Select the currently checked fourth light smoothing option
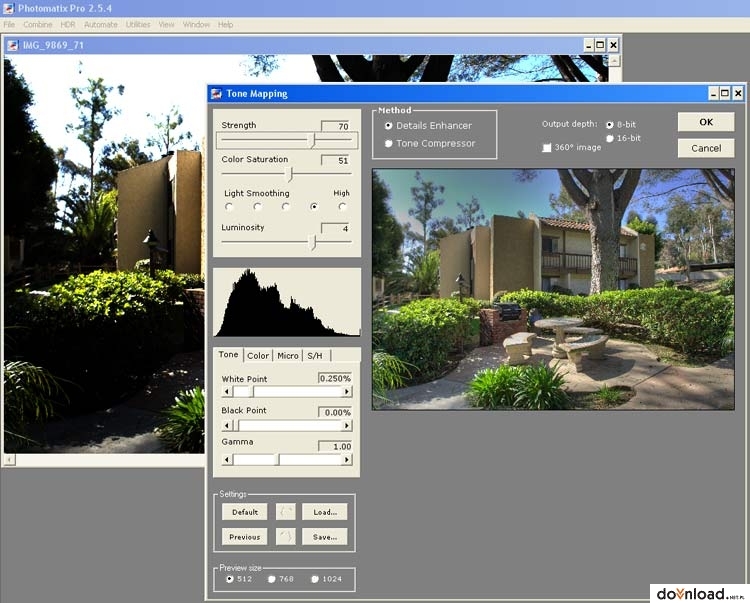This screenshot has height=603, width=750. click(x=314, y=207)
